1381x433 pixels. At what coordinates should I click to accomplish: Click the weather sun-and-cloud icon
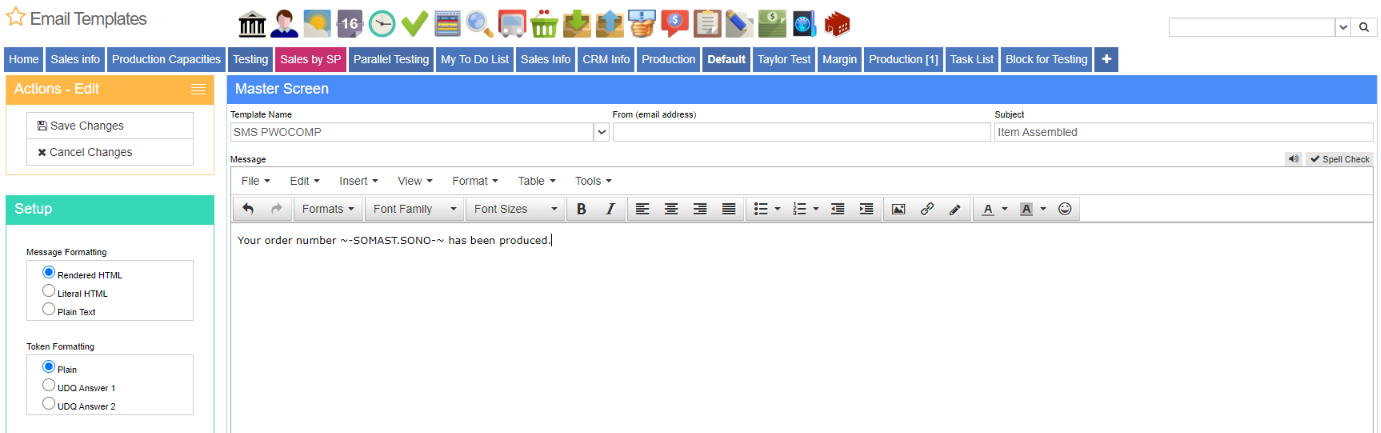[317, 22]
